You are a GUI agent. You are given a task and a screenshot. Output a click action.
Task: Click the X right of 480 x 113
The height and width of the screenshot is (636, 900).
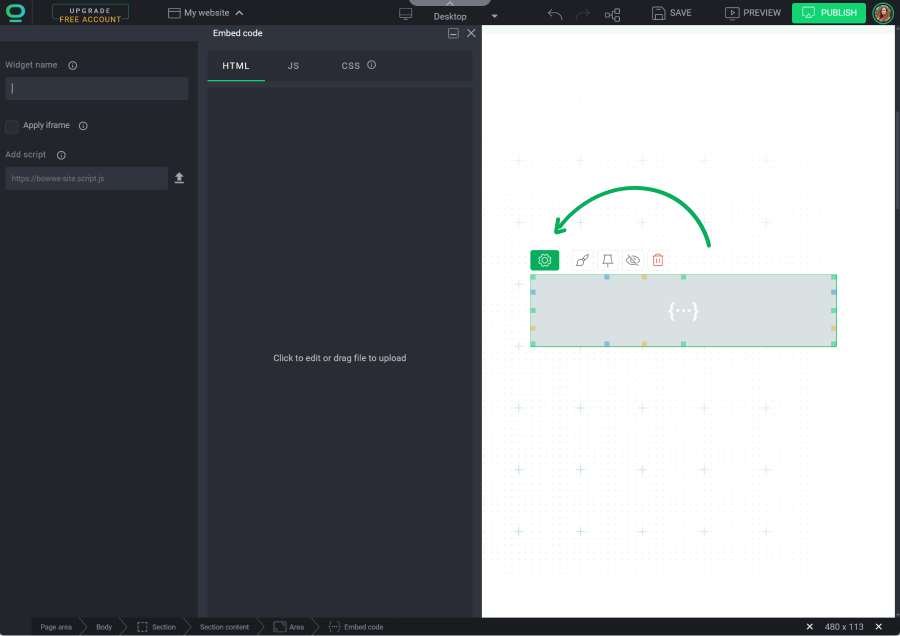pos(878,627)
